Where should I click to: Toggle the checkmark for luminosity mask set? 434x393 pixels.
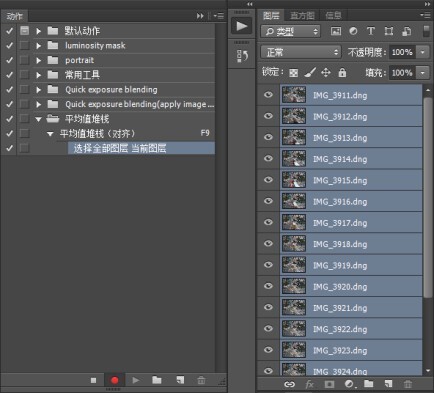9,45
